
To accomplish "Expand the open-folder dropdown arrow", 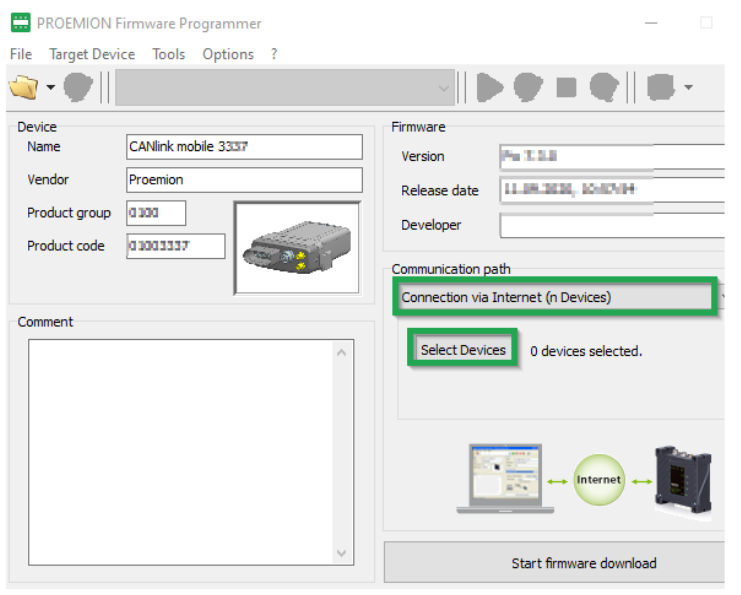I will (x=51, y=87).
